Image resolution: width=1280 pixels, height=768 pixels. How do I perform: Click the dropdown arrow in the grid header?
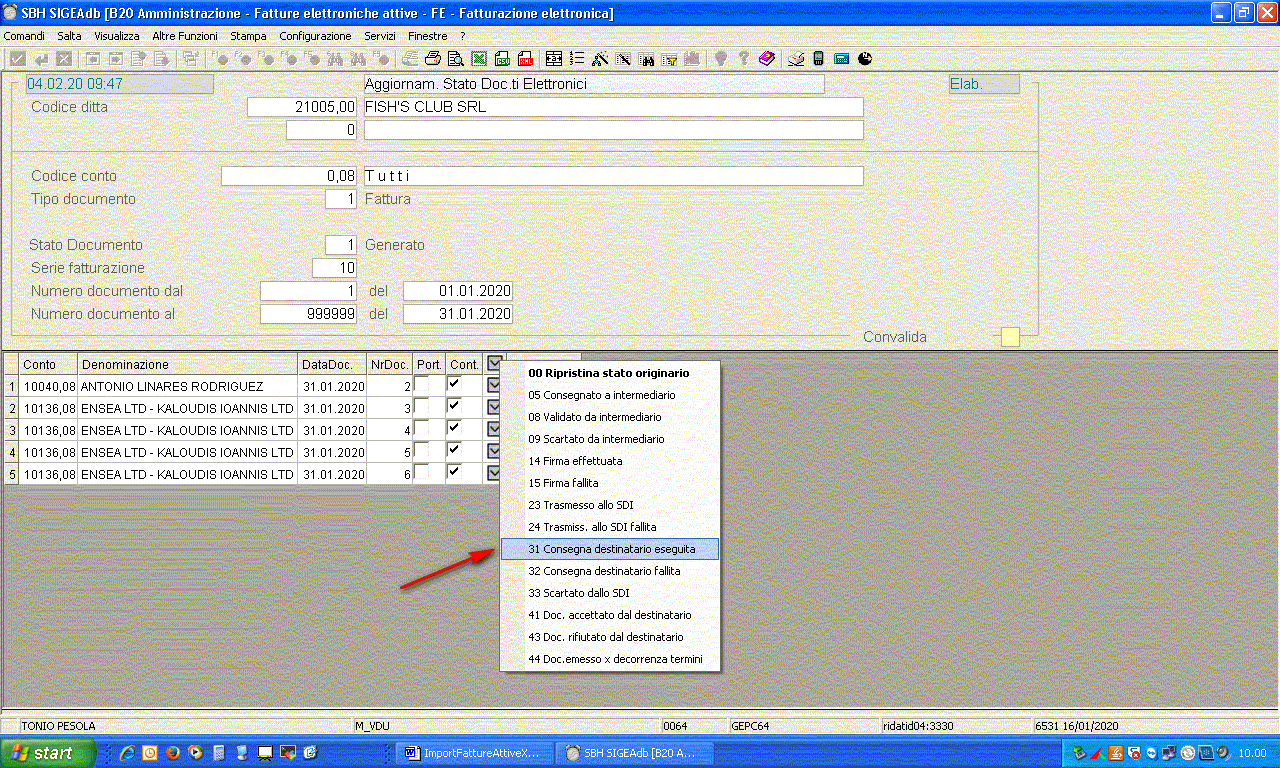(494, 364)
